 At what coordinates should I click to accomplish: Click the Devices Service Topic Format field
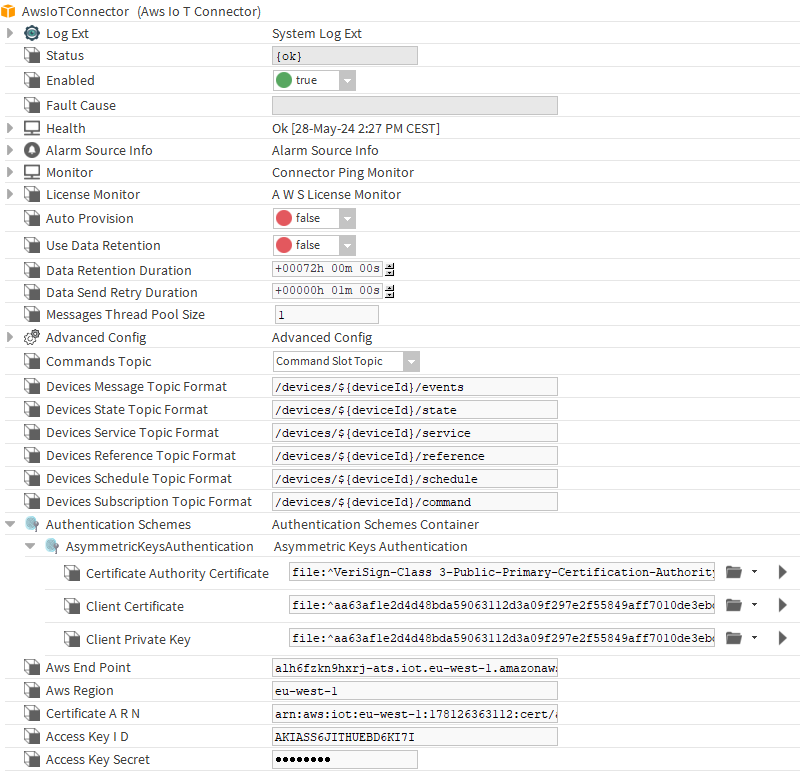click(x=415, y=433)
